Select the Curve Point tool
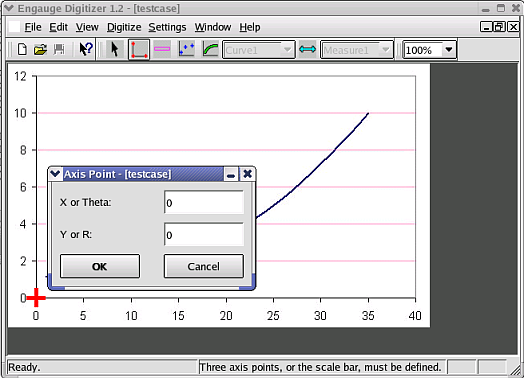This screenshot has width=524, height=378. 186,49
